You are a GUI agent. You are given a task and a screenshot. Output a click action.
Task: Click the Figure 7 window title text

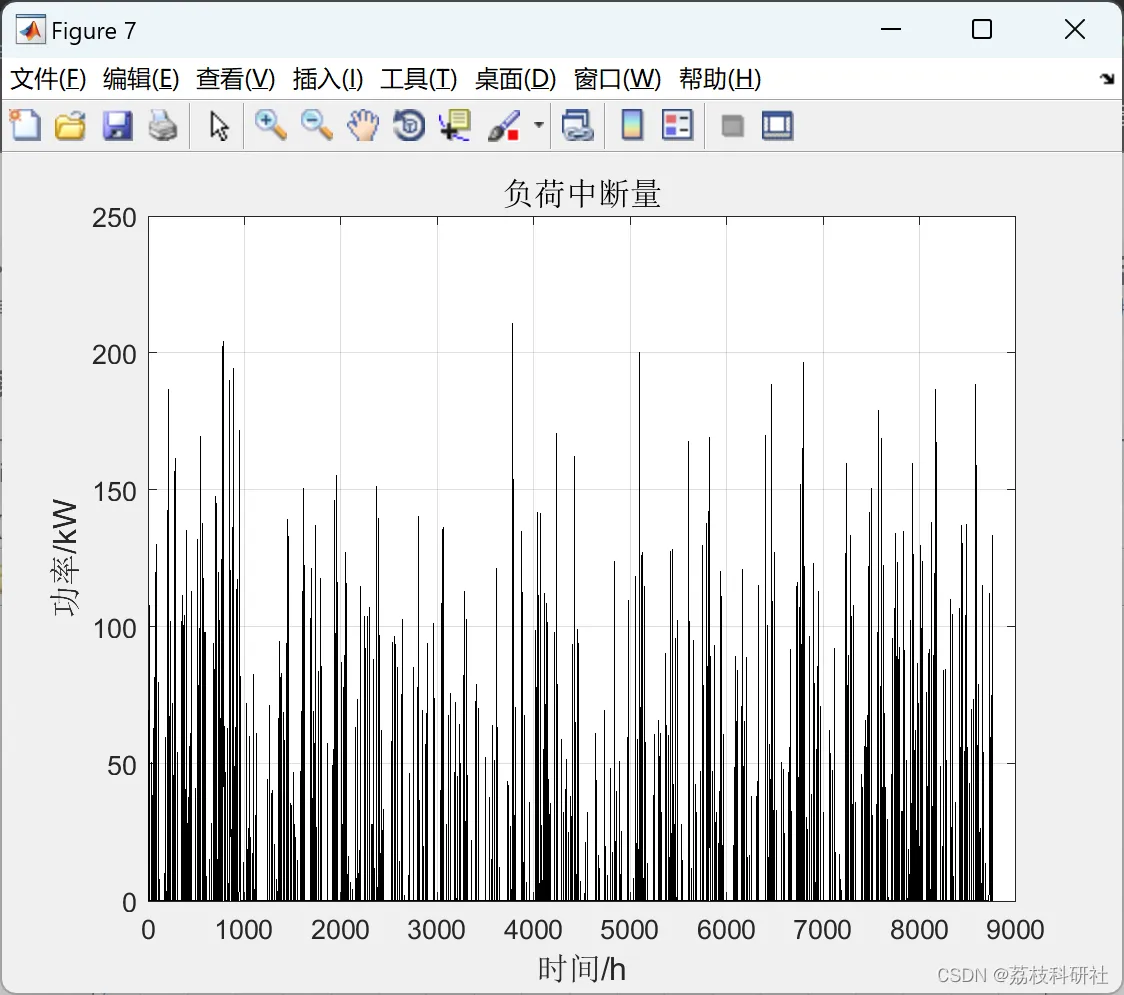pos(94,31)
